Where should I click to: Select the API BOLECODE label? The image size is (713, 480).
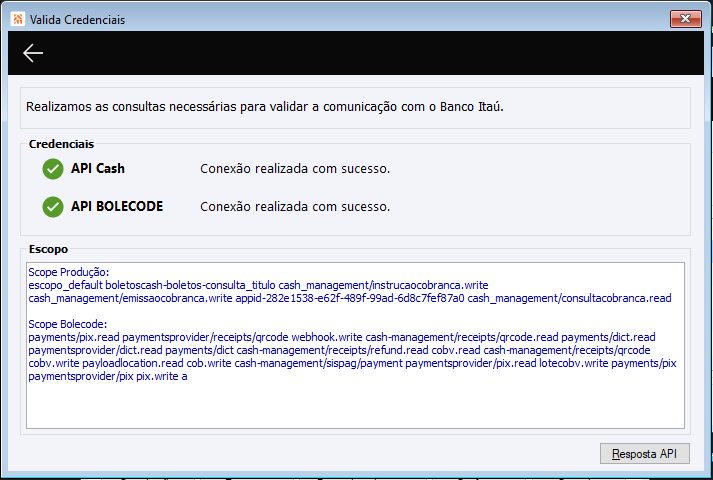click(117, 206)
